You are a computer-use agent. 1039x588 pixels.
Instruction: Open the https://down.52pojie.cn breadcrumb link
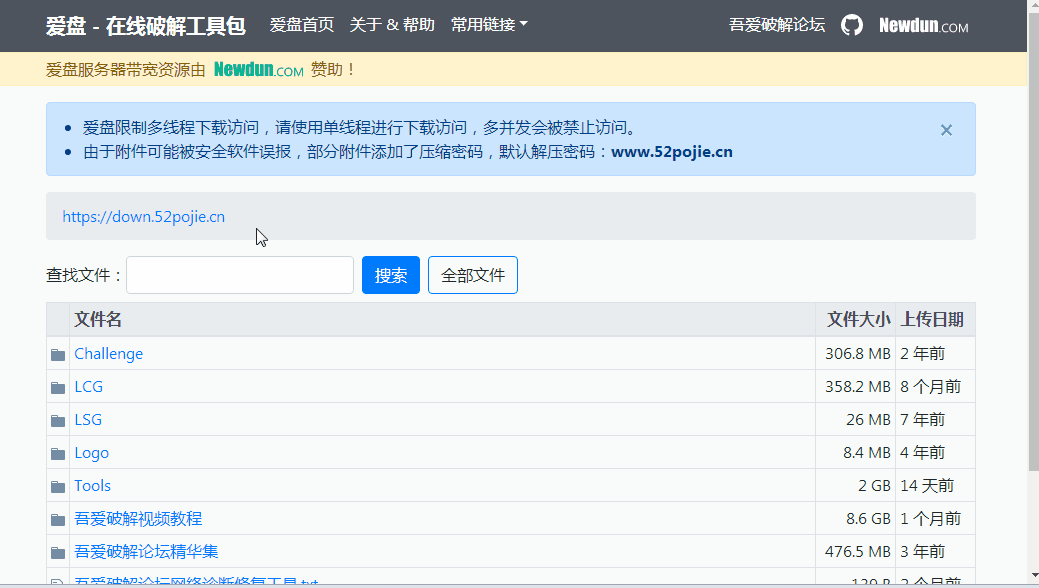143,216
